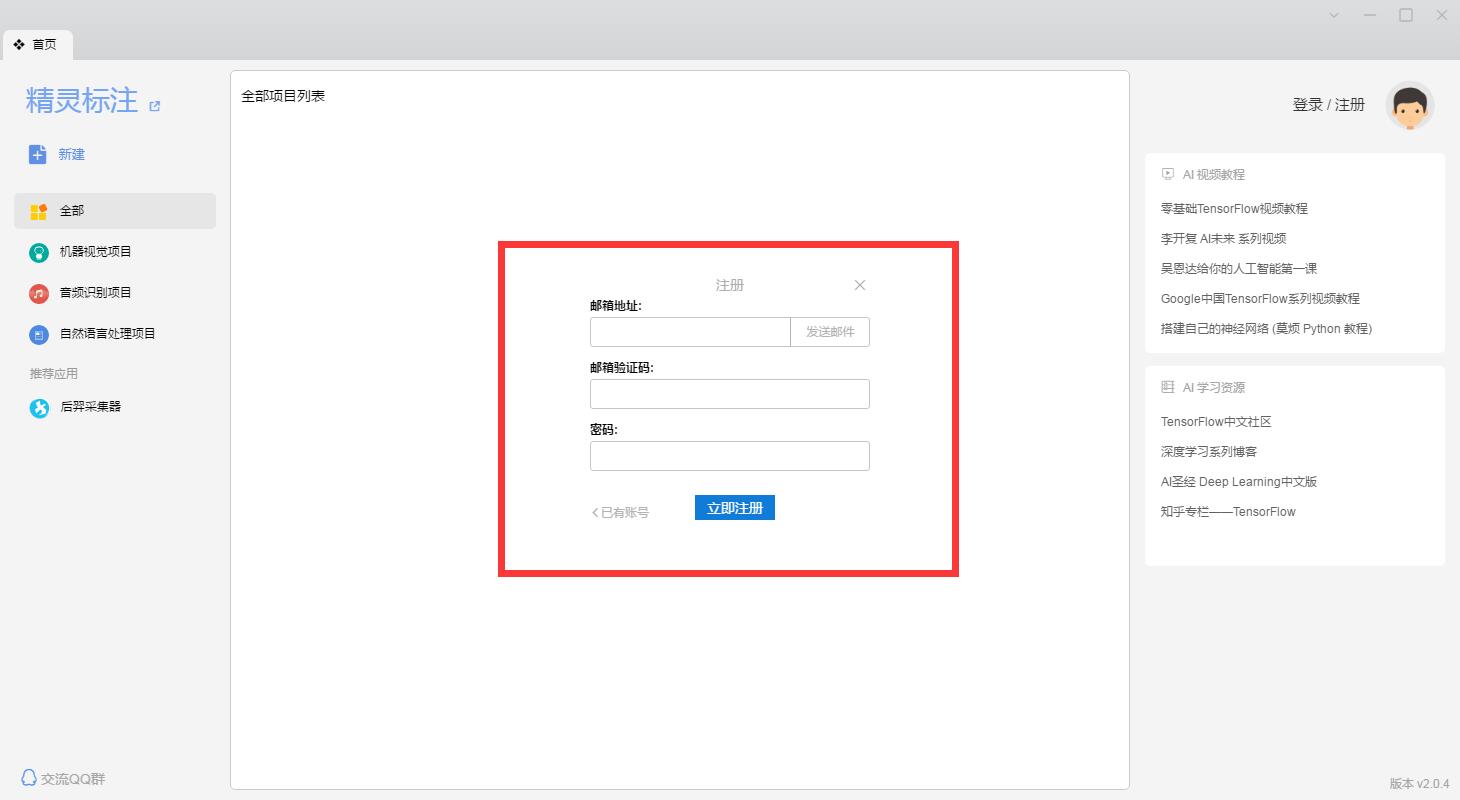Viewport: 1460px width, 800px height.
Task: Click the 立即注册 button
Action: pos(734,508)
